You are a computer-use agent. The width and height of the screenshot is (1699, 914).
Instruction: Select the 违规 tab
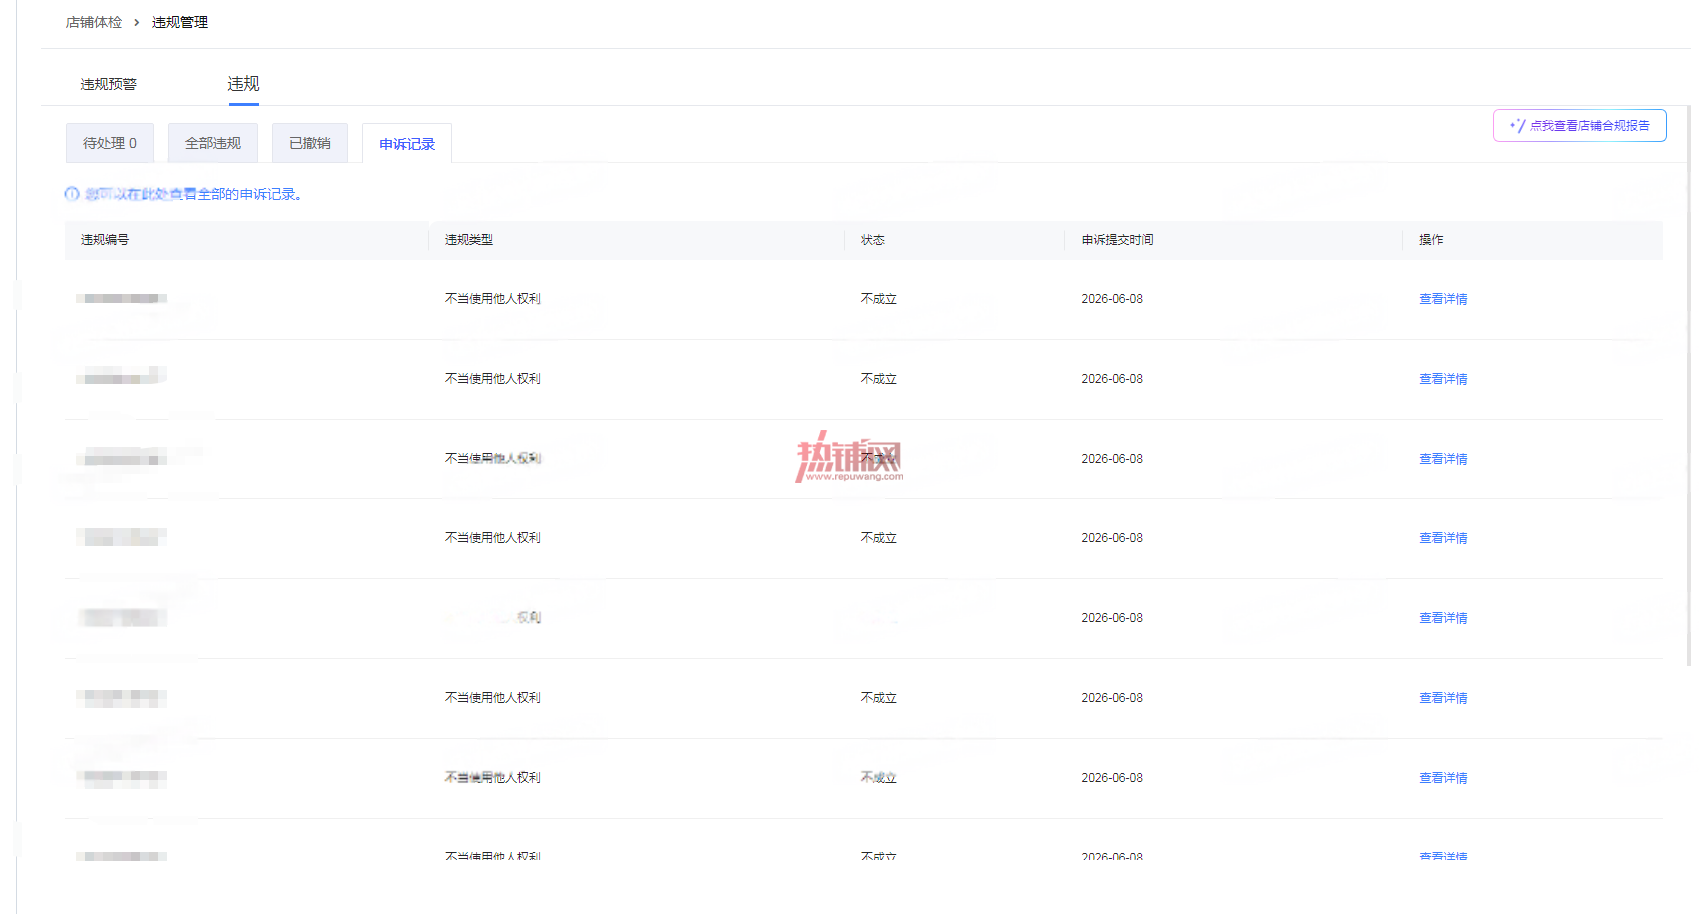pos(243,84)
